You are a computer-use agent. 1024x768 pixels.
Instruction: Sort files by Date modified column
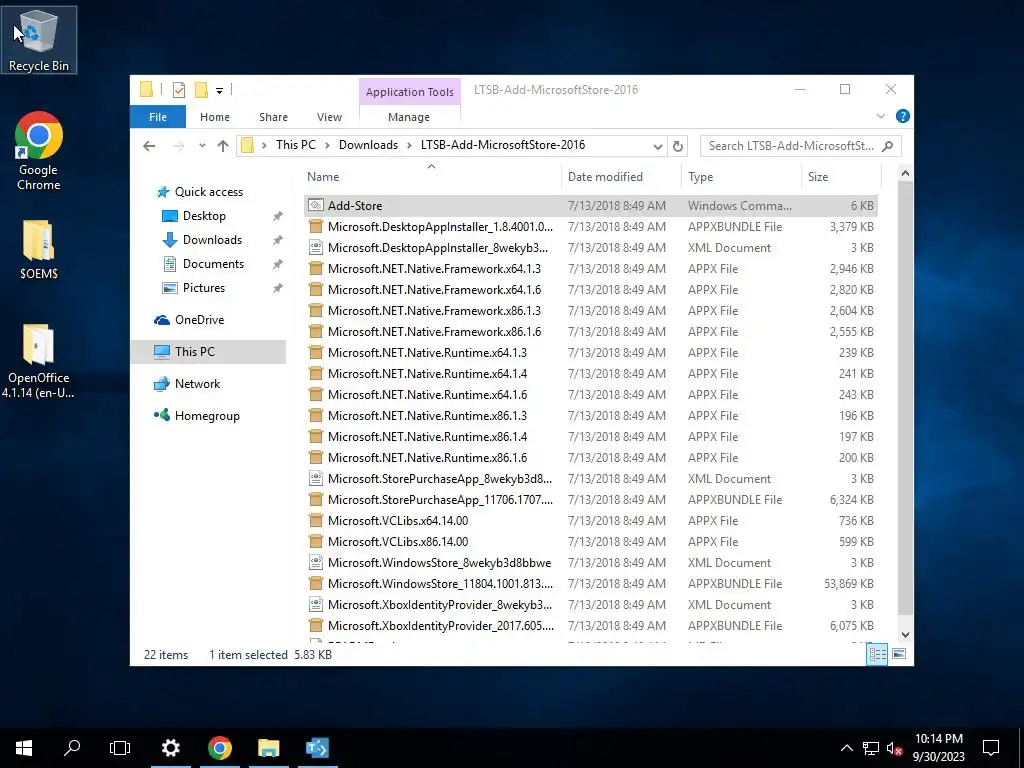(x=620, y=176)
